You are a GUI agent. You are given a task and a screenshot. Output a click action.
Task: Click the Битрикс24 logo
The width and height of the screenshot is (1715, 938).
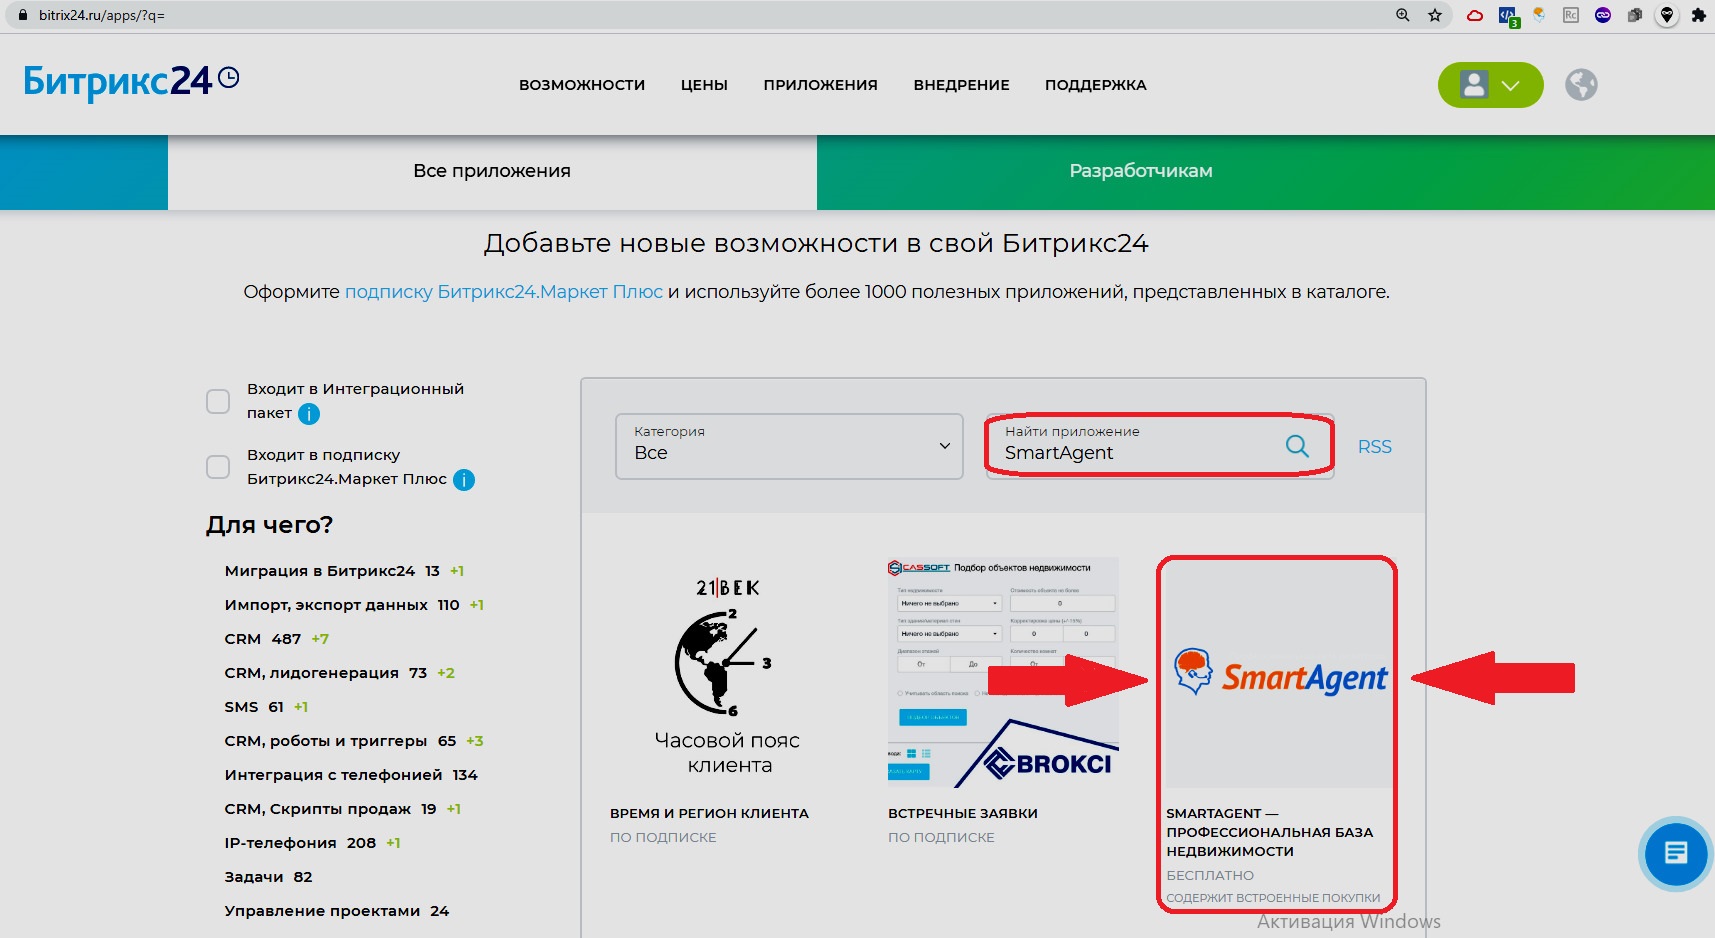131,82
